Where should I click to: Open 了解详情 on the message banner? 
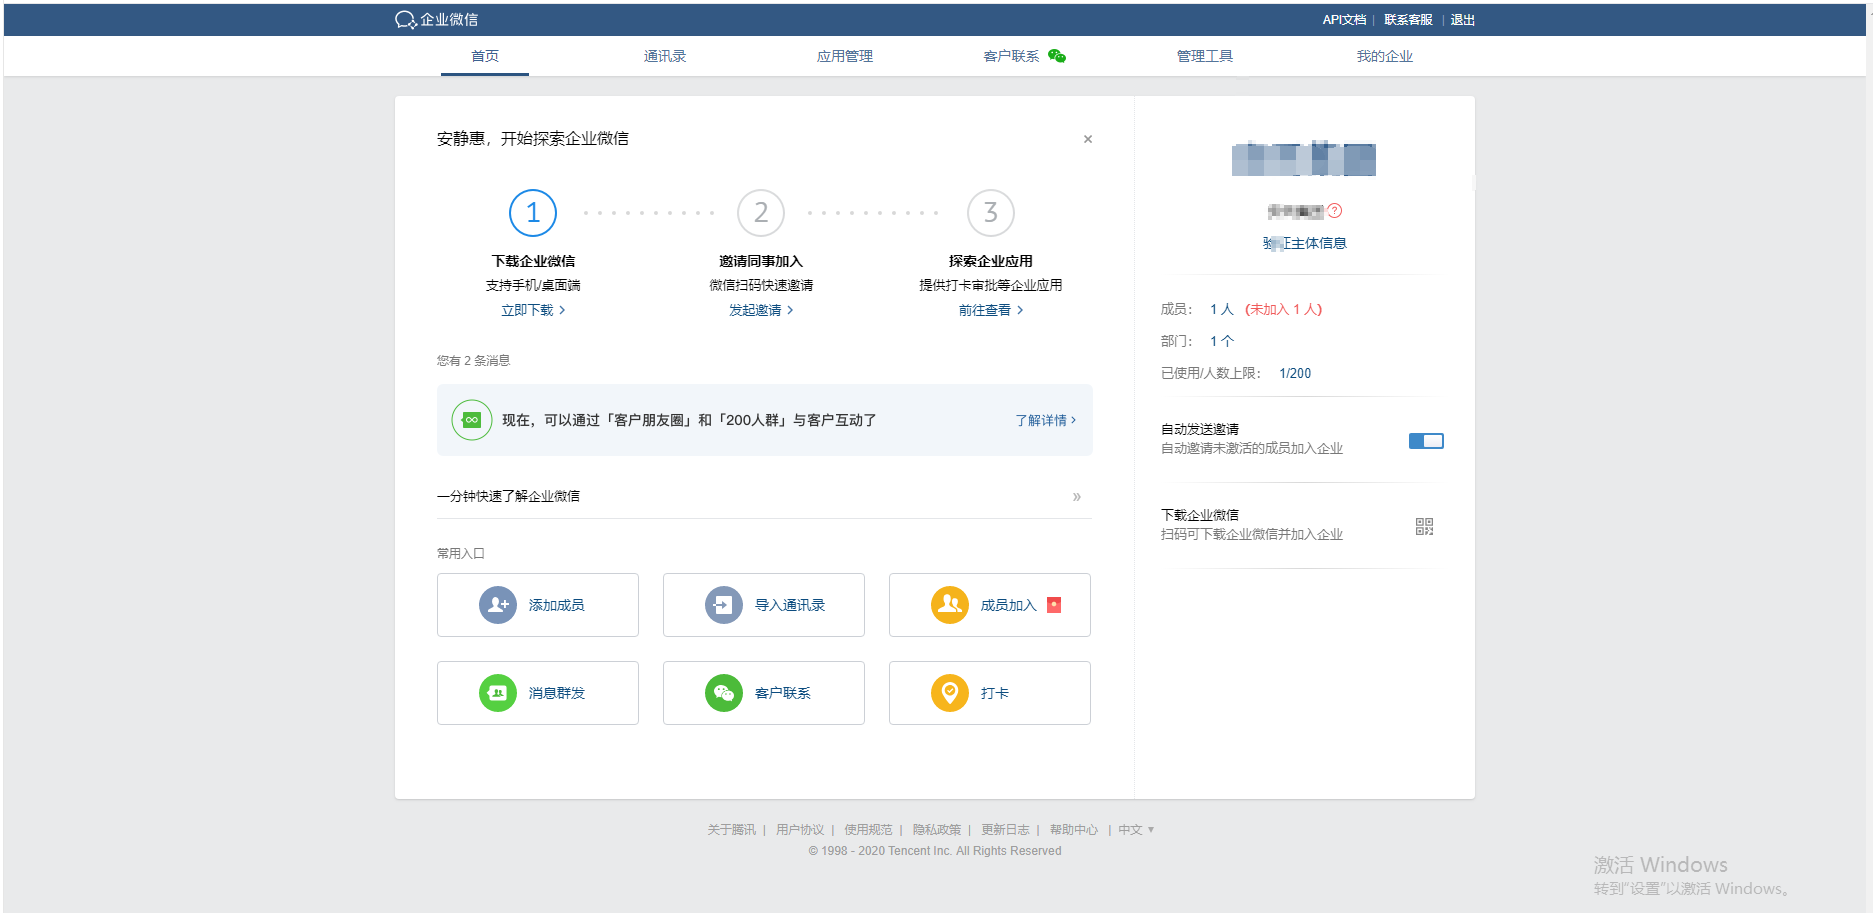(x=1045, y=421)
